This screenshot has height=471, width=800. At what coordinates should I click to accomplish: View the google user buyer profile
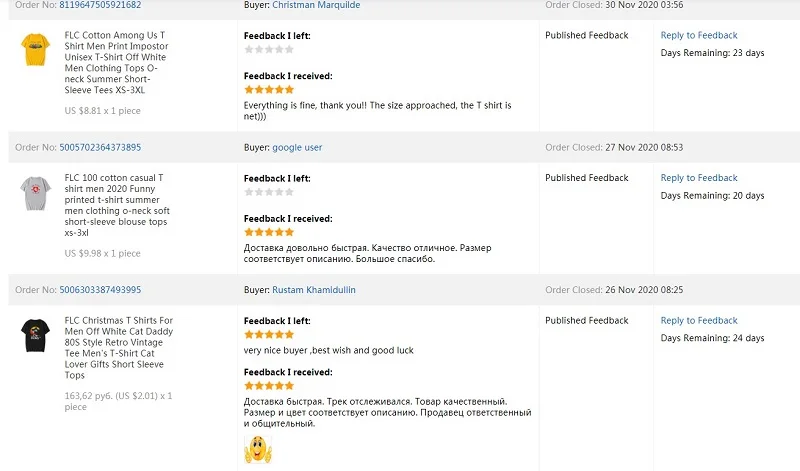pyautogui.click(x=297, y=147)
